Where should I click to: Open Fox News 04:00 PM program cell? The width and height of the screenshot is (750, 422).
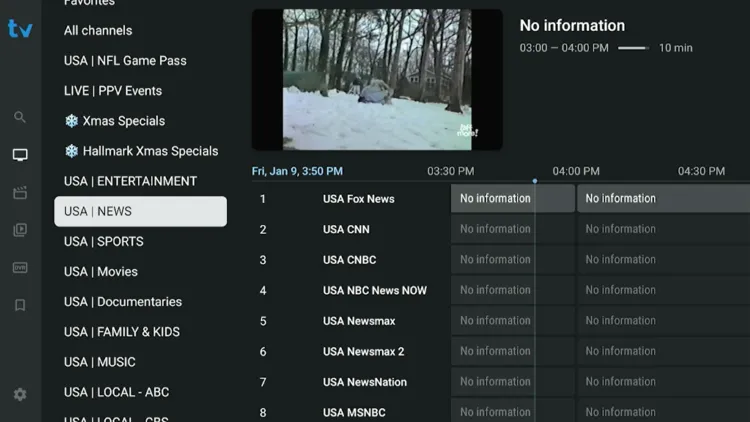[663, 199]
